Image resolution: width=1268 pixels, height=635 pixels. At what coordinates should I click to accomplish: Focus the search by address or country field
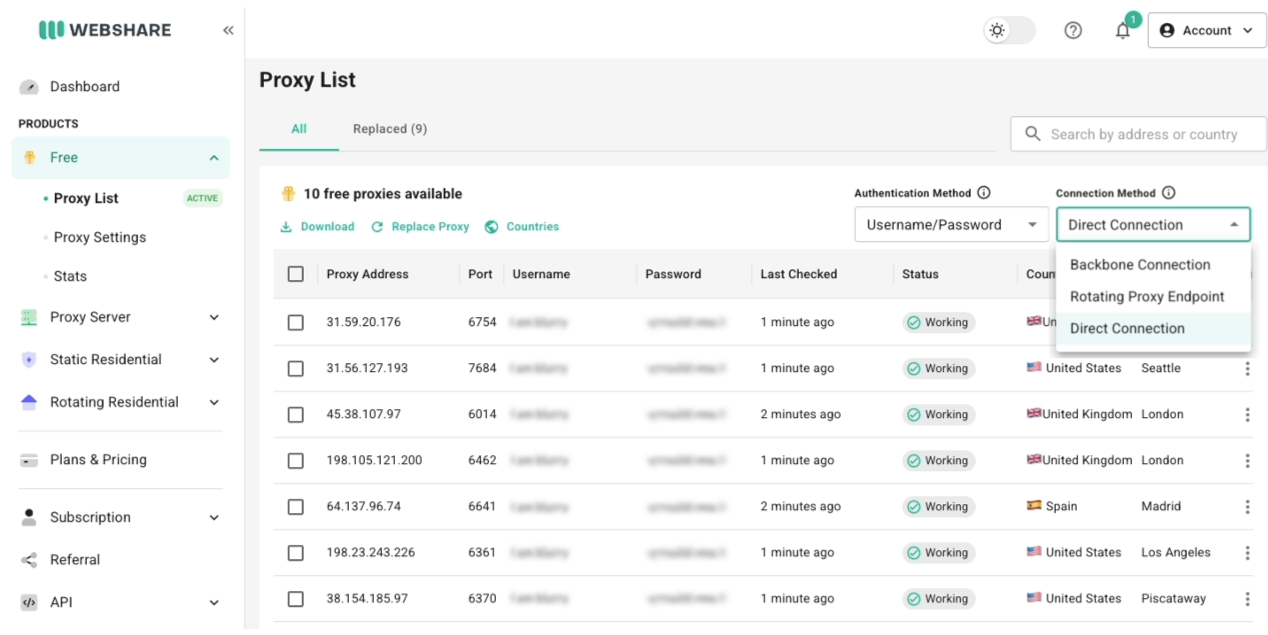1139,134
